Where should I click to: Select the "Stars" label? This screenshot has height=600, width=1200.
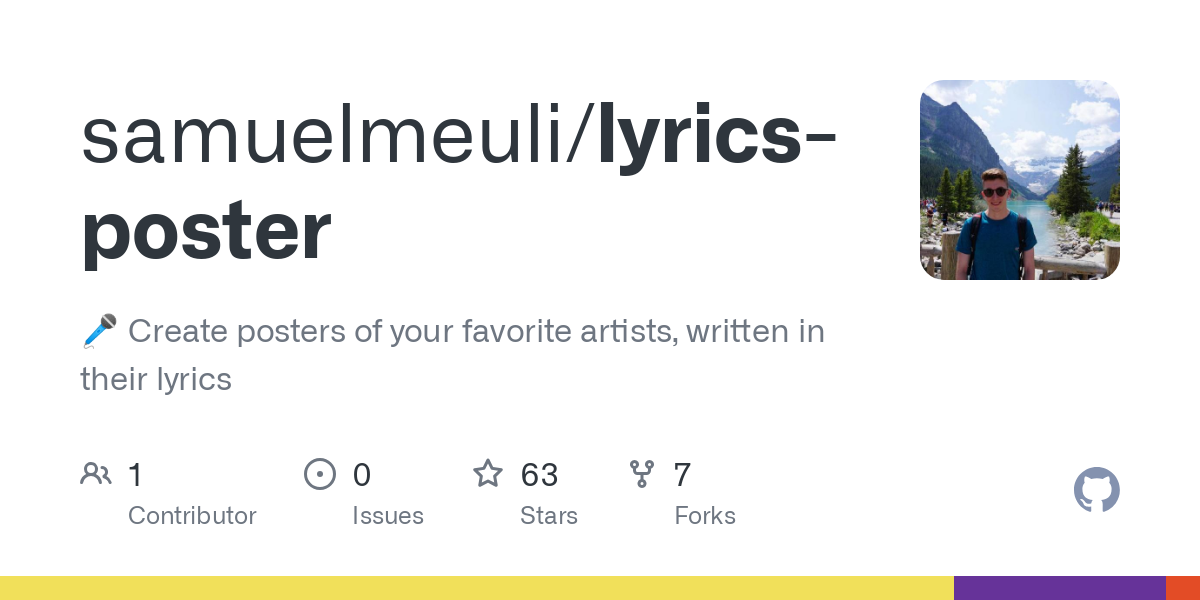click(549, 516)
